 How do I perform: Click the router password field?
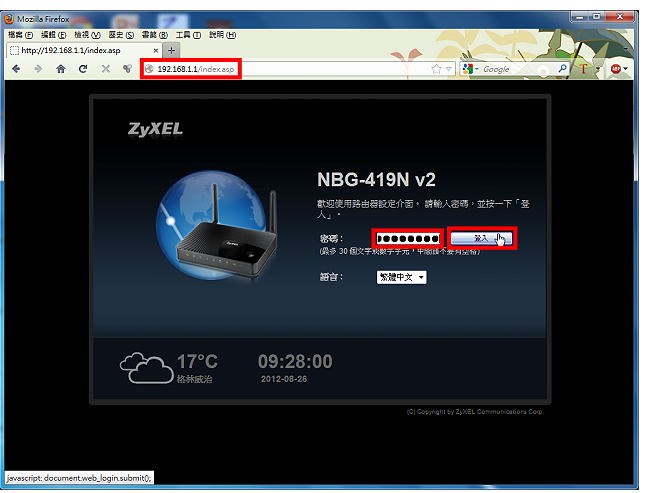408,238
